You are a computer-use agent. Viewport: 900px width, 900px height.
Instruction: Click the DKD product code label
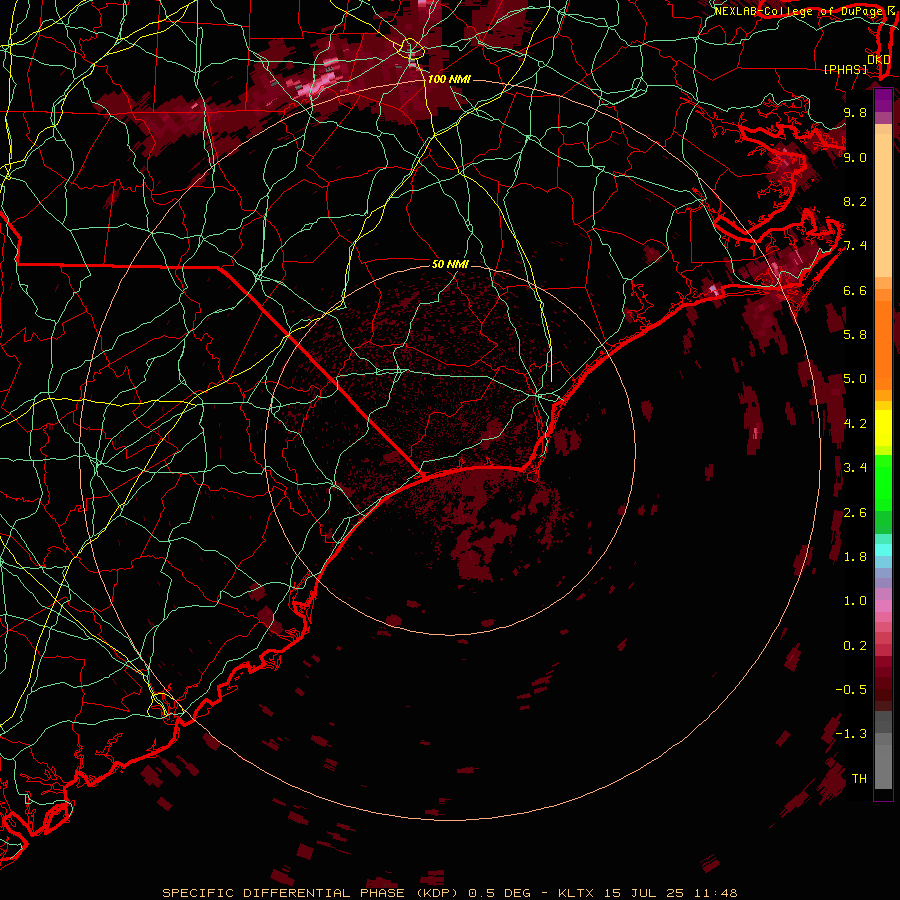(878, 59)
